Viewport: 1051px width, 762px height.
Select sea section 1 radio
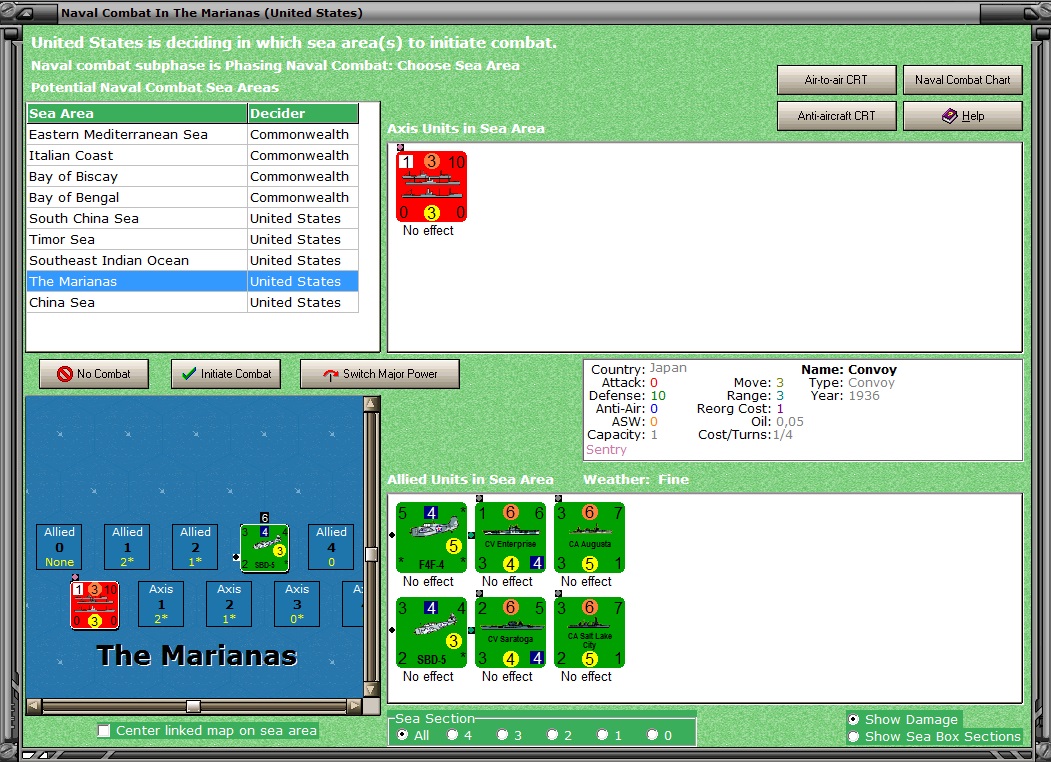point(603,735)
